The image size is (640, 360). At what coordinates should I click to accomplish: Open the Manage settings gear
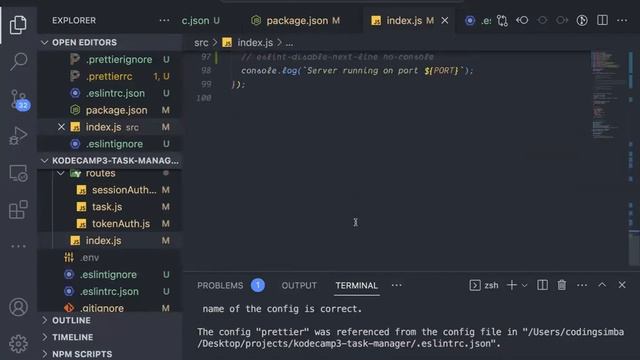18,344
